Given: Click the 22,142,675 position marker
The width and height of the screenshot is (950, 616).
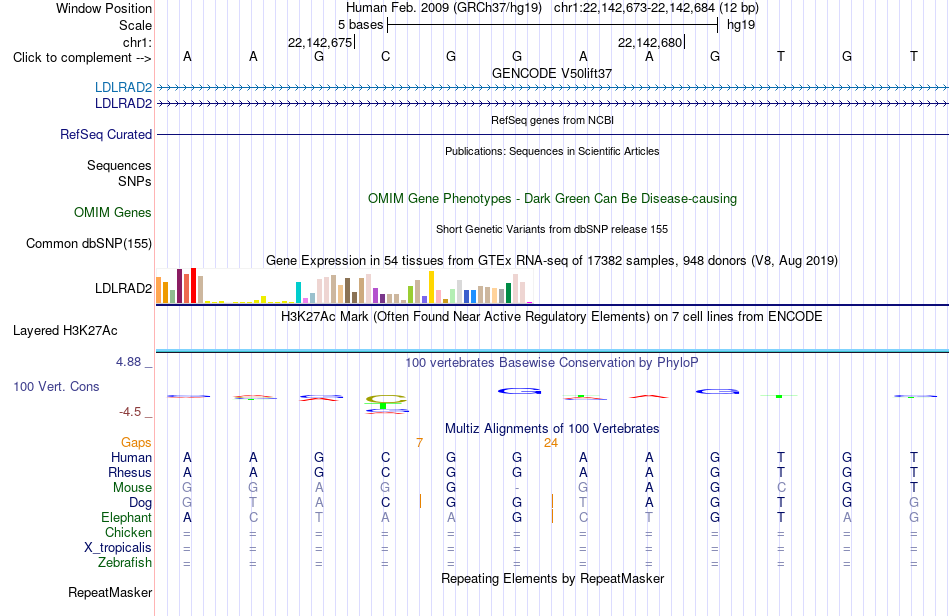Looking at the screenshot, I should (x=320, y=42).
